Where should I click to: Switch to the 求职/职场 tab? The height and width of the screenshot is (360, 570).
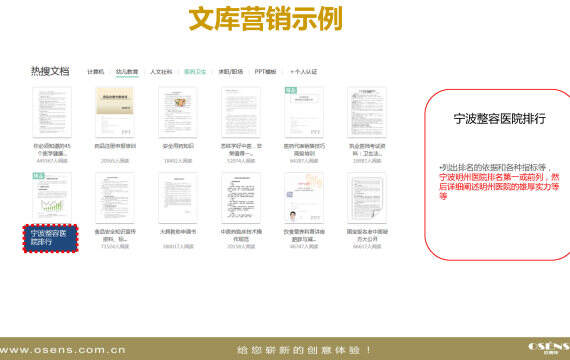pos(230,72)
